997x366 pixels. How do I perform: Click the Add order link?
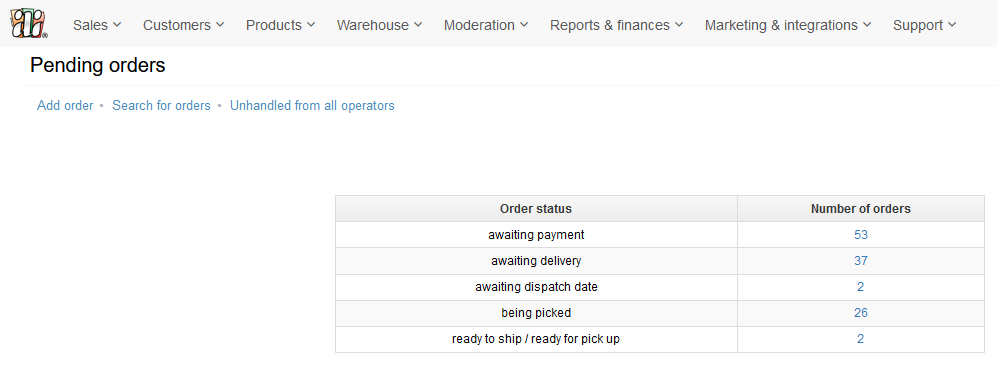point(65,105)
